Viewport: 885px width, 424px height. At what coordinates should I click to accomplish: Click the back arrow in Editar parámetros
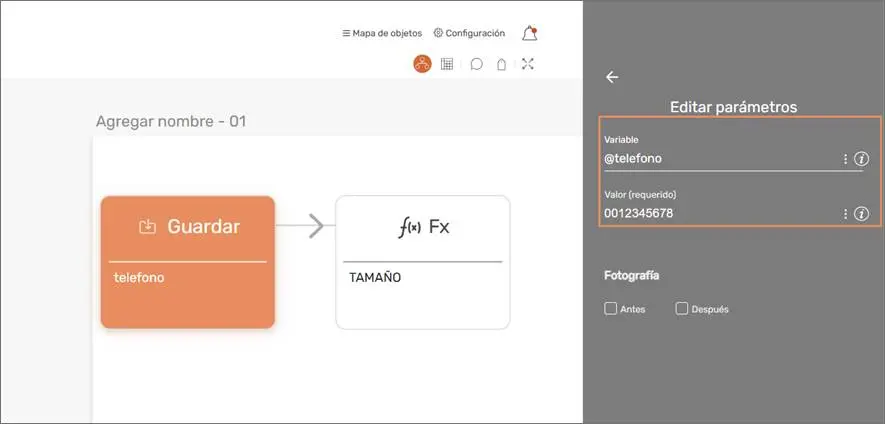pyautogui.click(x=612, y=77)
